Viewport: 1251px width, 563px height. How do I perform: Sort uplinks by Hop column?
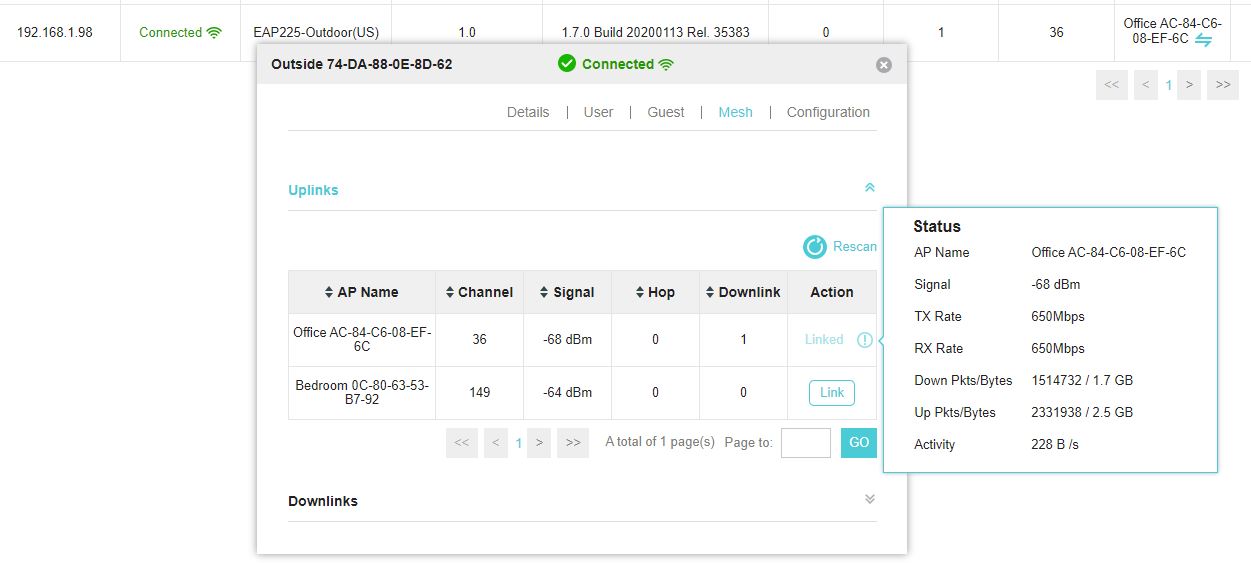coord(655,292)
